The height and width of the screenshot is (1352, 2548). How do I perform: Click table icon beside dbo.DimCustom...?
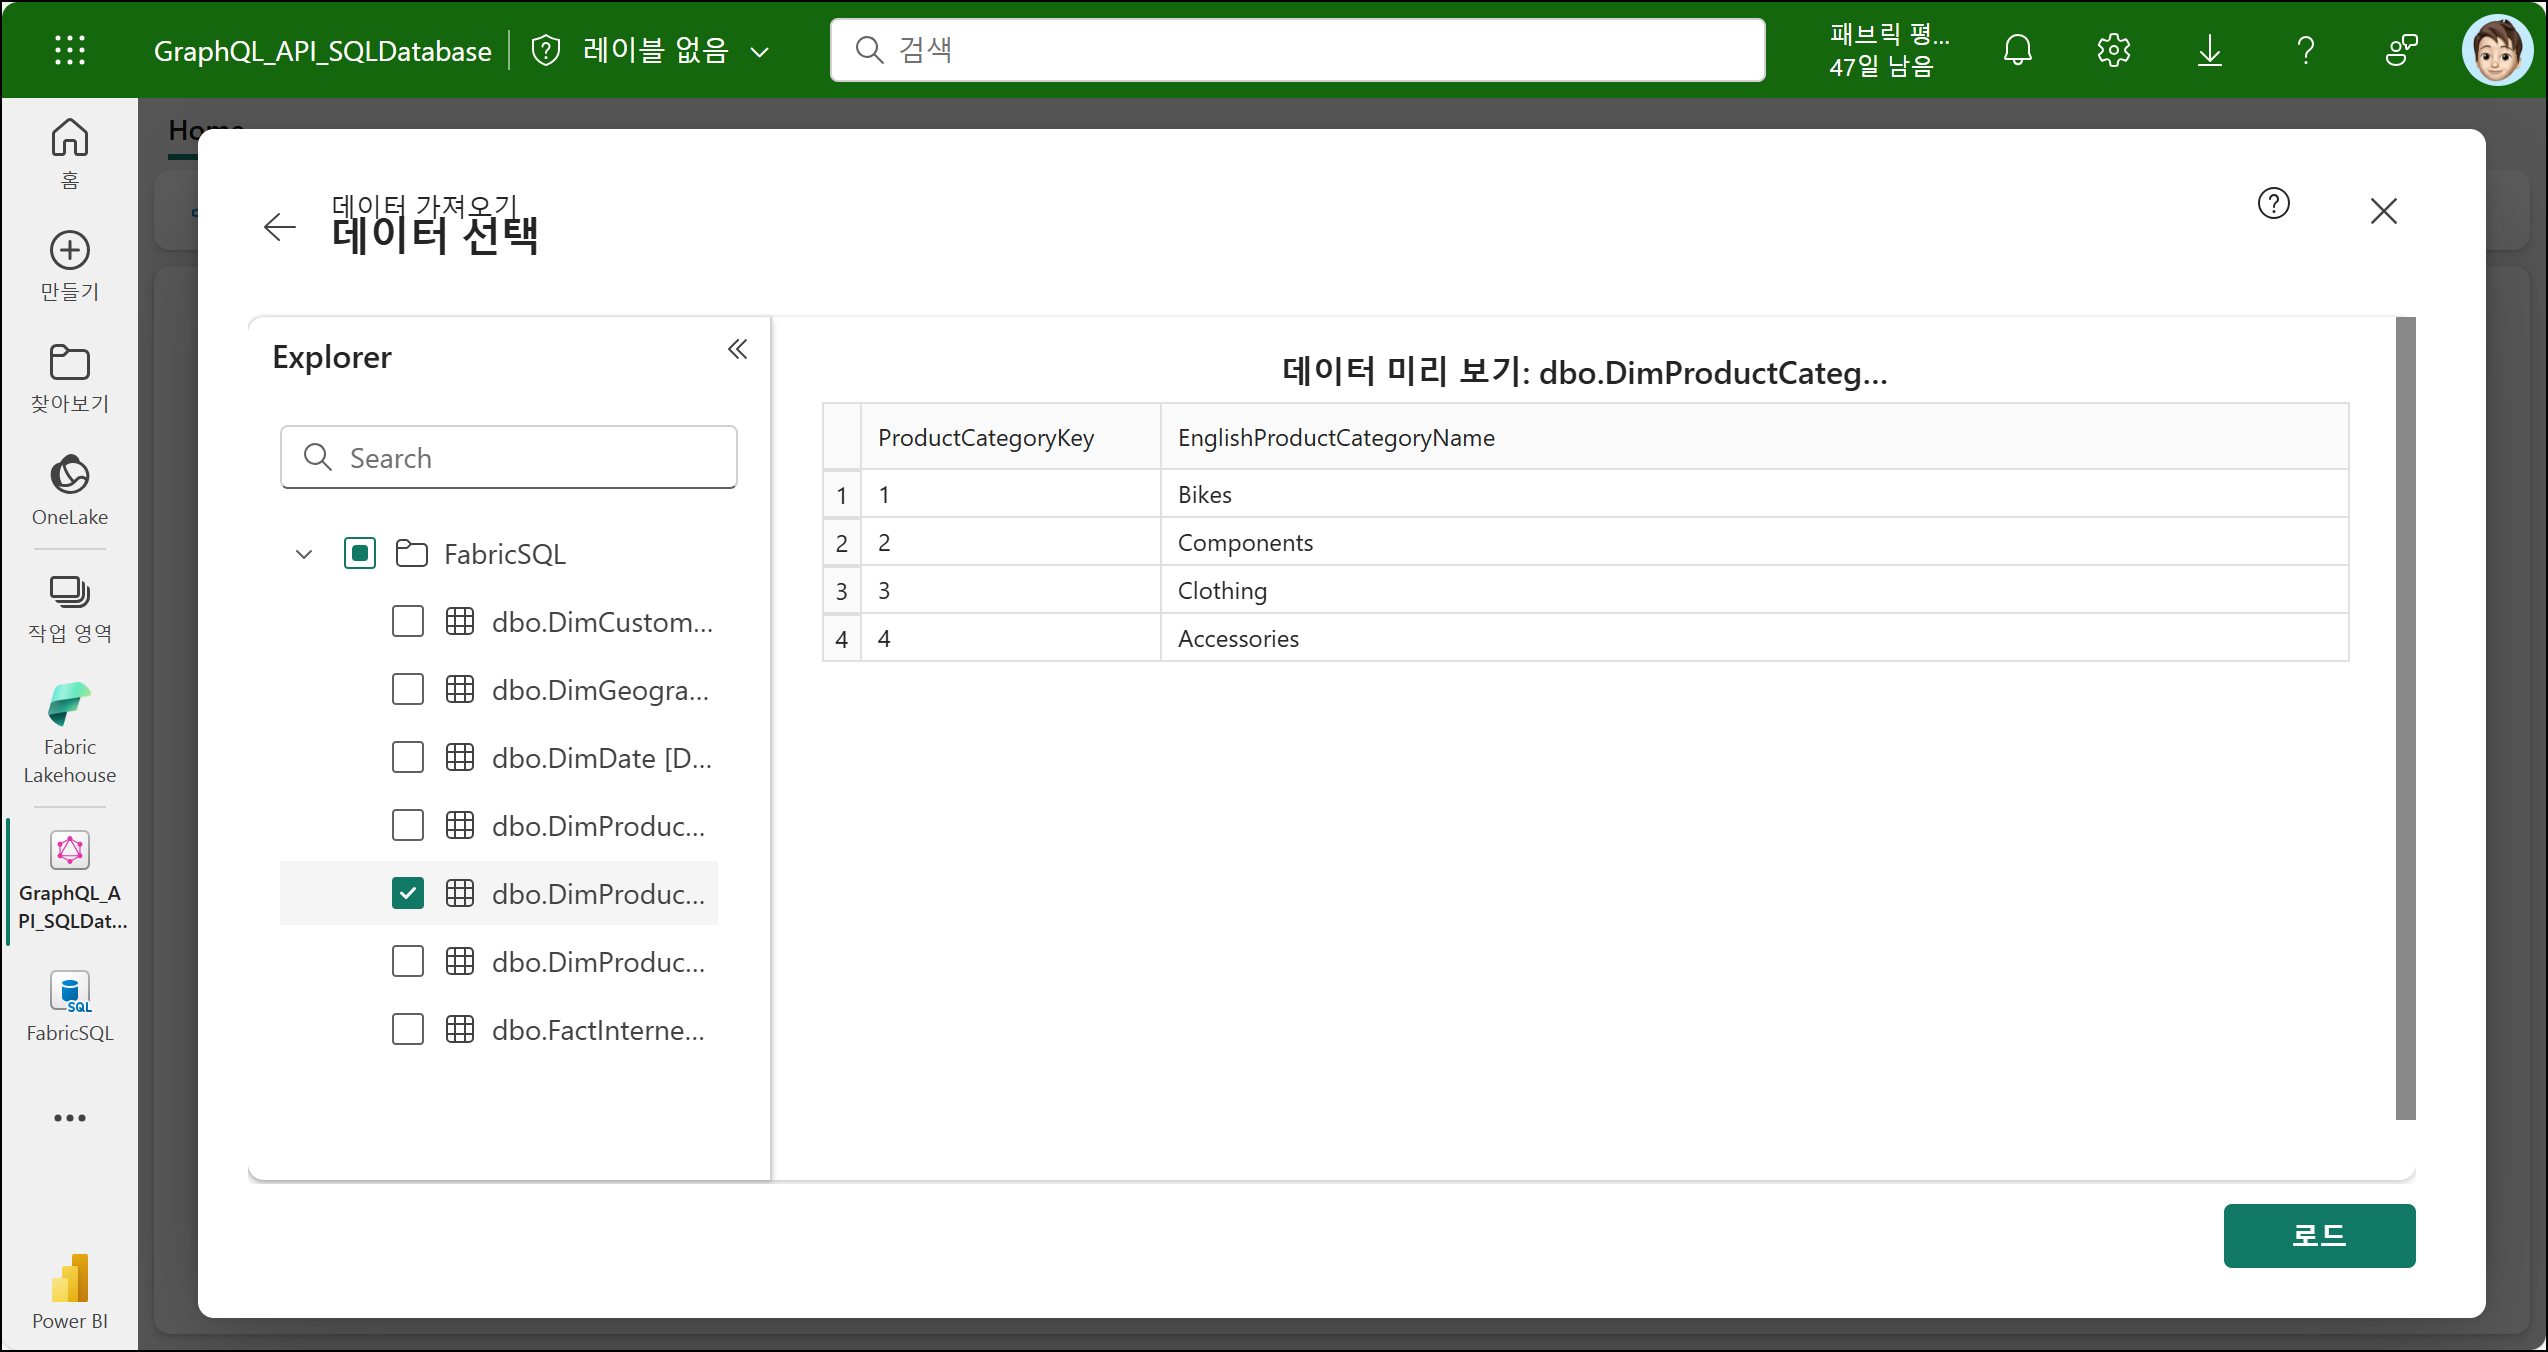click(x=460, y=621)
